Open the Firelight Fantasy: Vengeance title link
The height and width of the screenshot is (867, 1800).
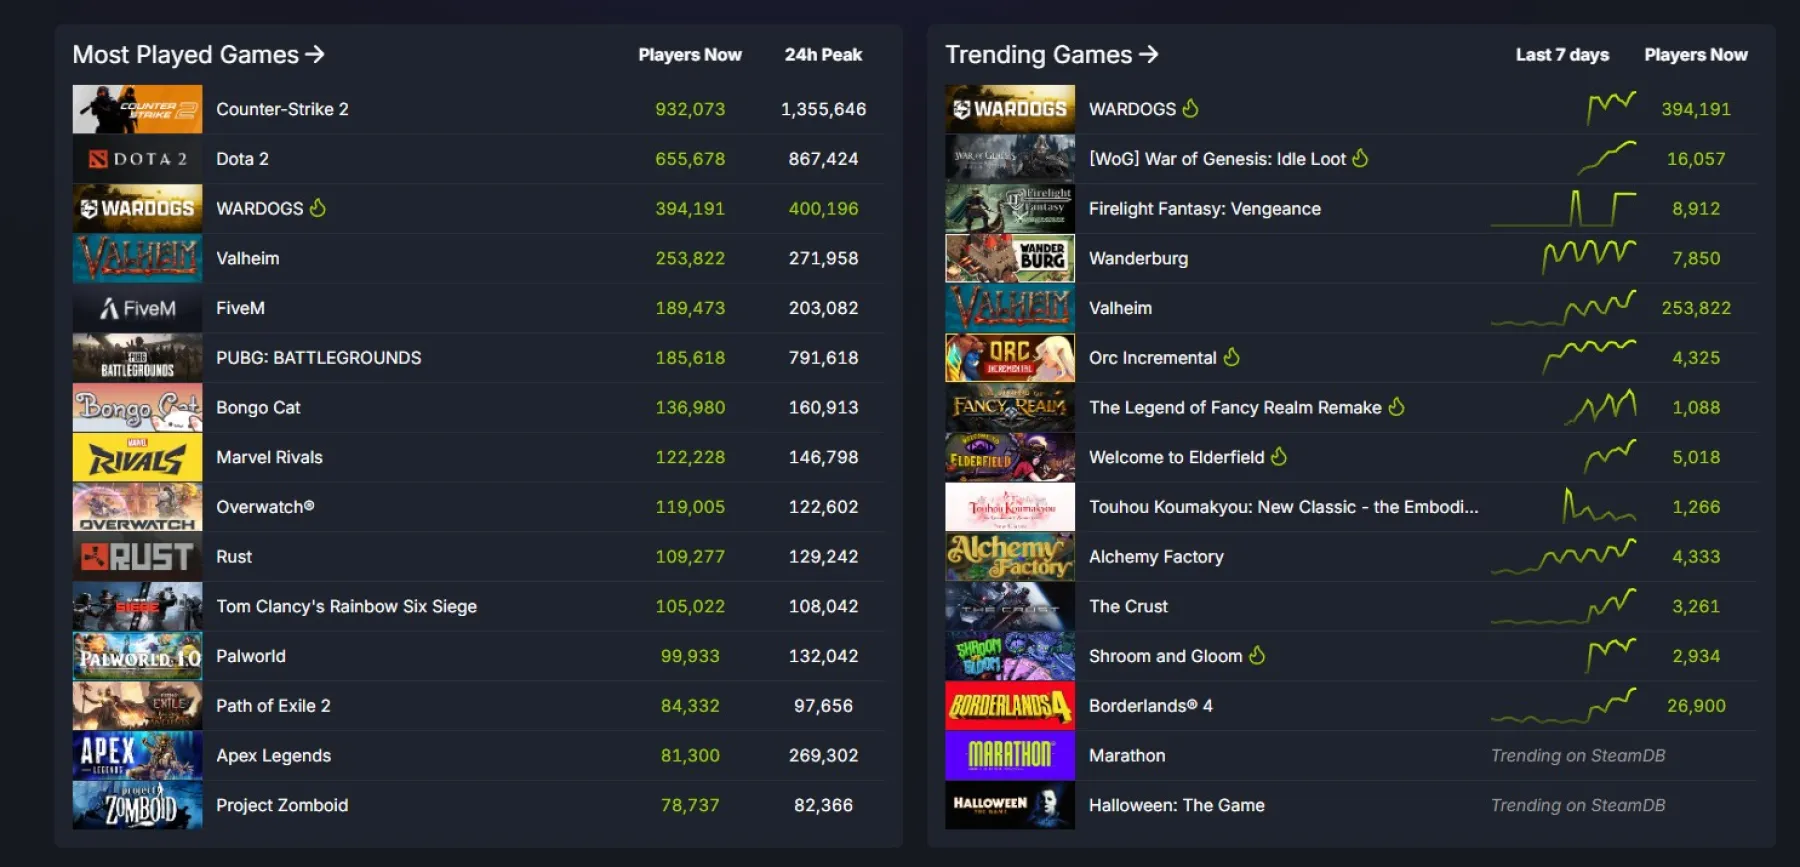(1205, 208)
